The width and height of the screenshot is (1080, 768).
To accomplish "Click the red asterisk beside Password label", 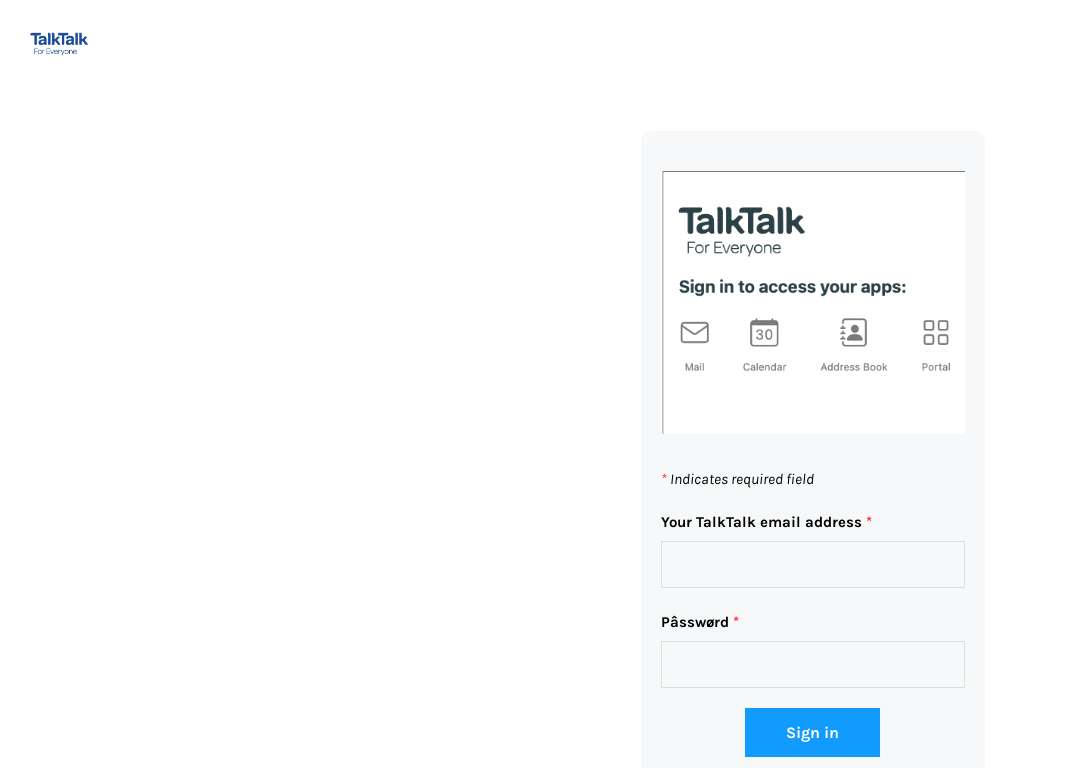I will [736, 620].
